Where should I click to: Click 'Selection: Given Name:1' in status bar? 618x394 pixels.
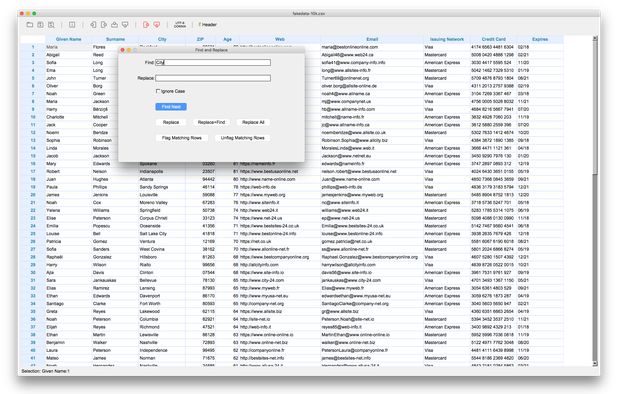coord(45,371)
